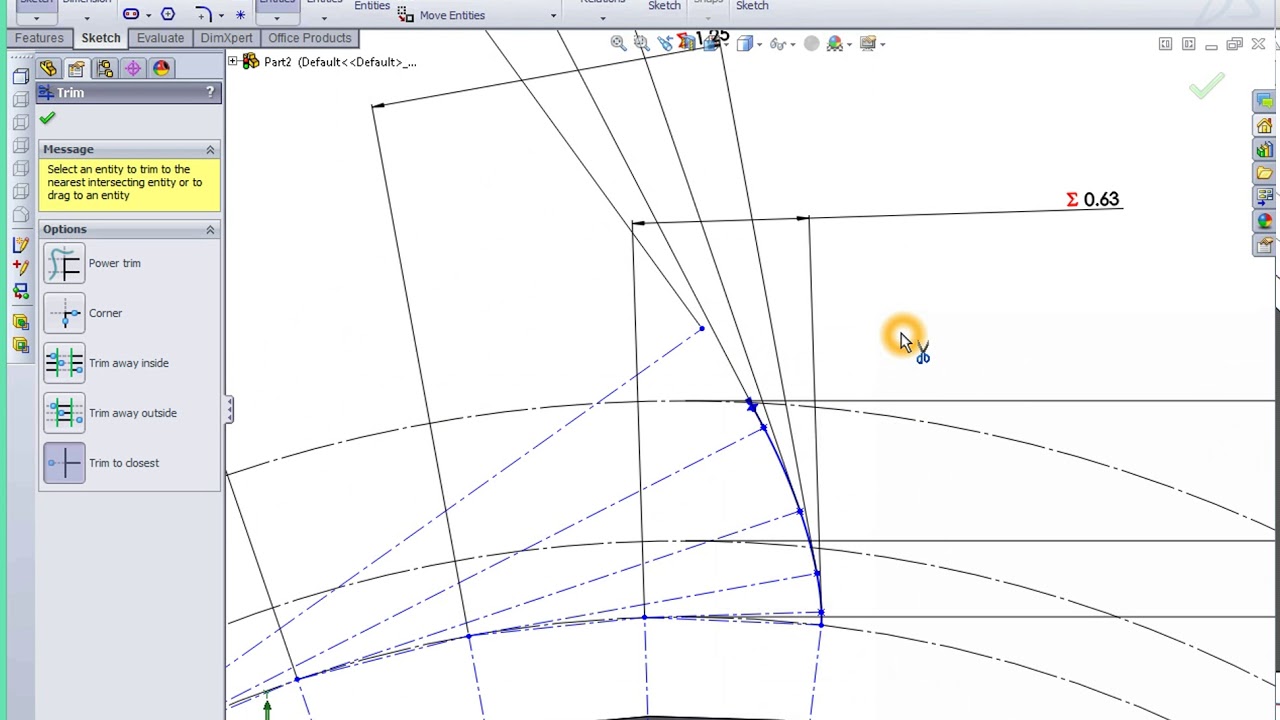Collapse the left panel with splitter handle
1280x720 pixels.
click(x=229, y=408)
